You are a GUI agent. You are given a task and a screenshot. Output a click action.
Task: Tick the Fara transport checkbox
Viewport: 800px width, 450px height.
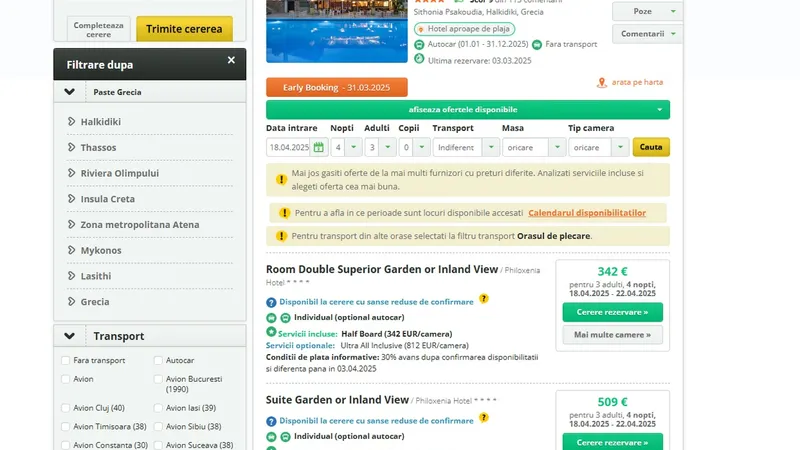pyautogui.click(x=65, y=361)
